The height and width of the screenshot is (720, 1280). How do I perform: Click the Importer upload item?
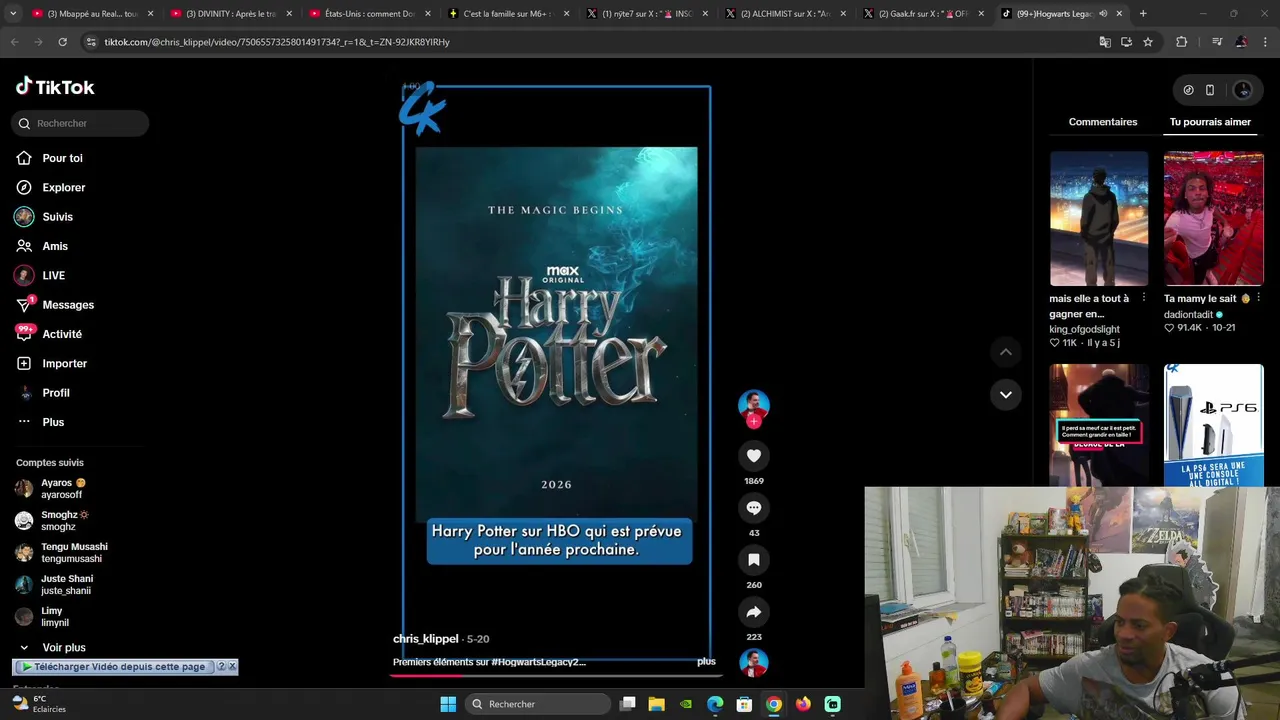point(52,363)
